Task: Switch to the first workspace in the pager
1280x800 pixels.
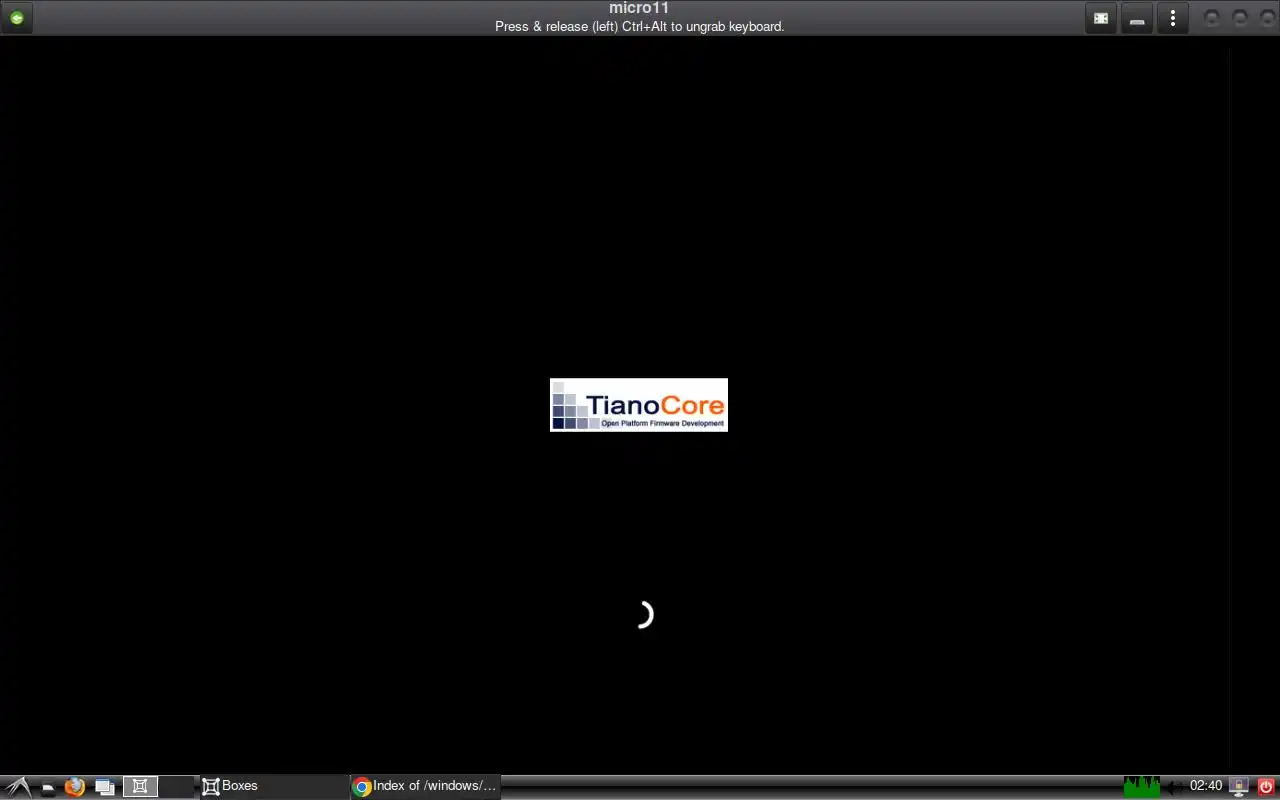Action: pos(140,787)
